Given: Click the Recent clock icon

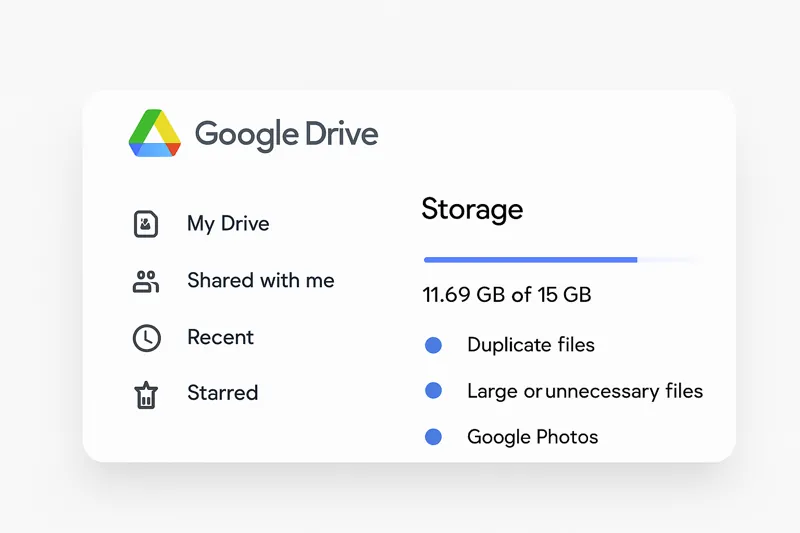Looking at the screenshot, I should click(x=146, y=338).
